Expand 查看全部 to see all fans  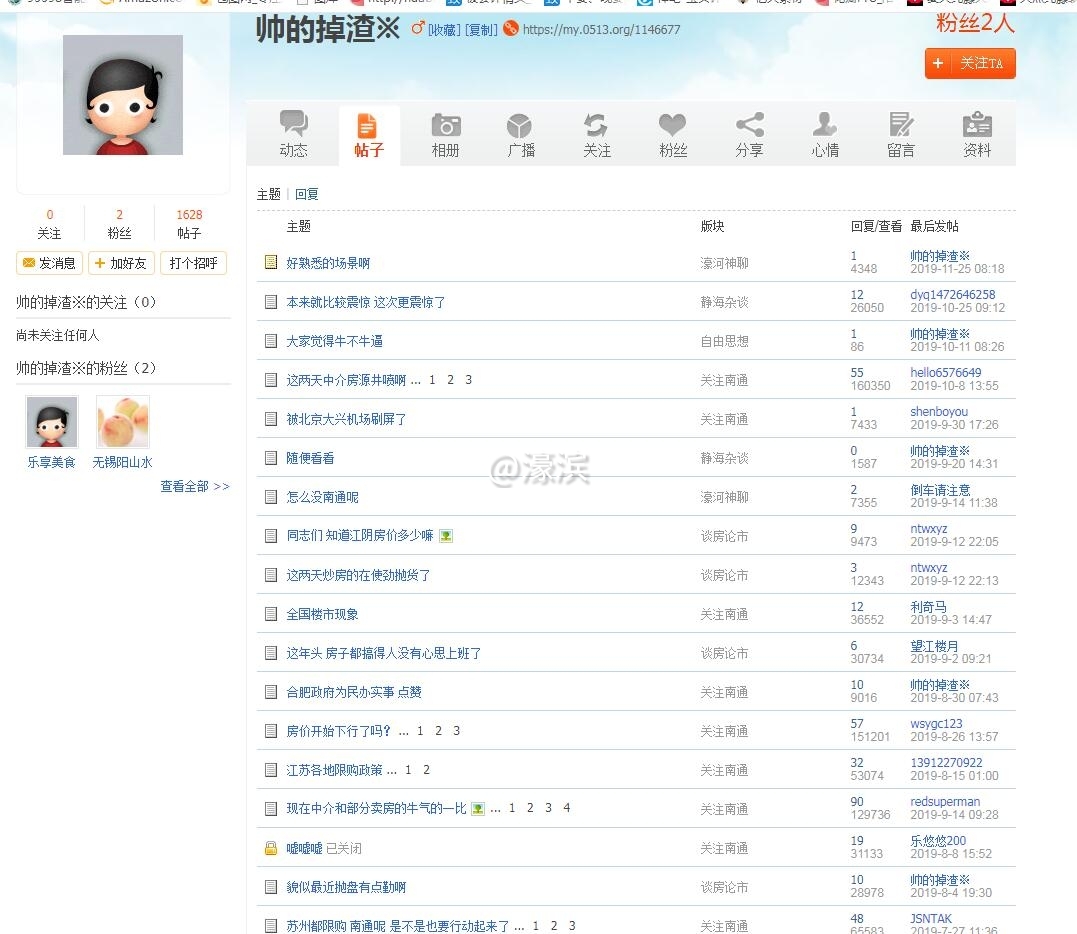click(186, 486)
